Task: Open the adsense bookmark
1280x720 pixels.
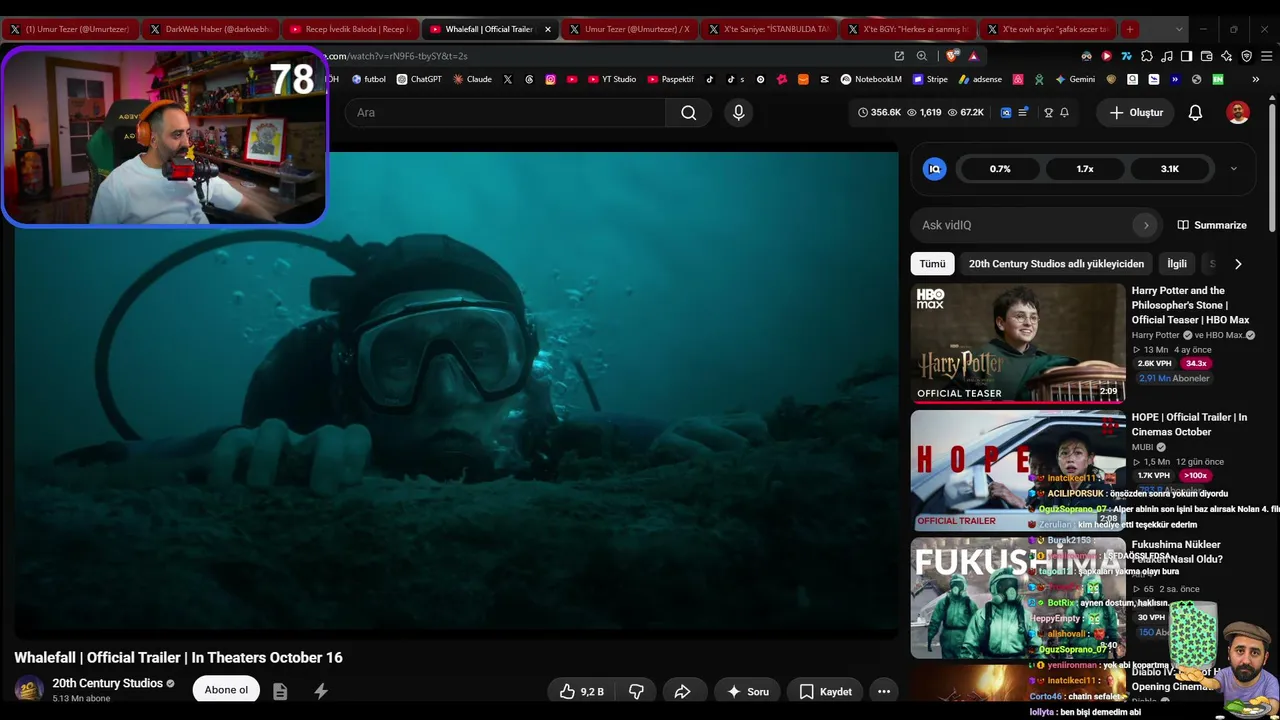Action: [980, 79]
